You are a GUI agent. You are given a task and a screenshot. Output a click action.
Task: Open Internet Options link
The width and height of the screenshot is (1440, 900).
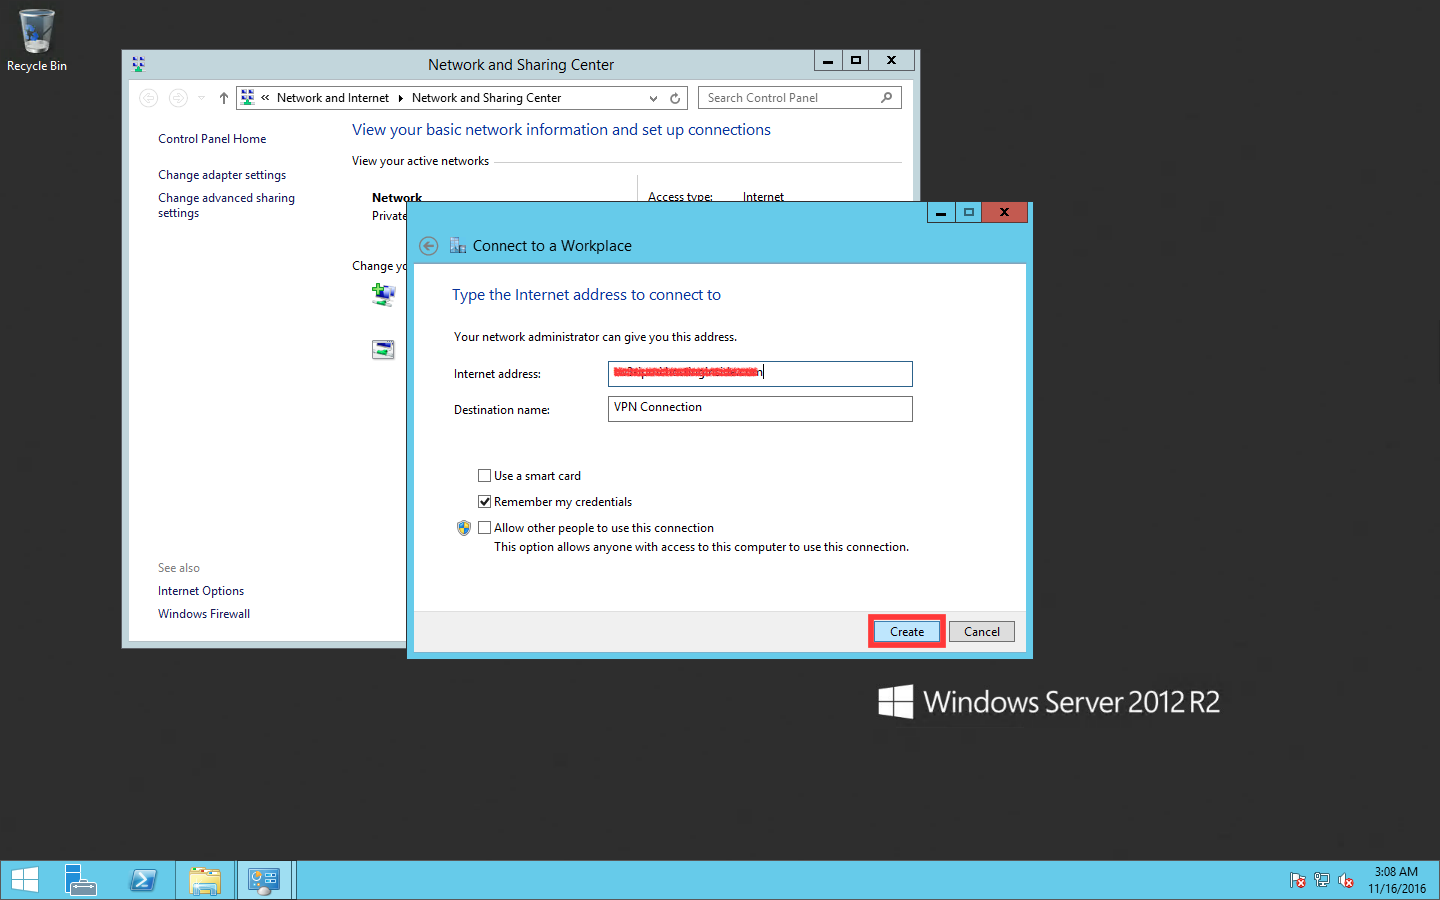click(201, 591)
